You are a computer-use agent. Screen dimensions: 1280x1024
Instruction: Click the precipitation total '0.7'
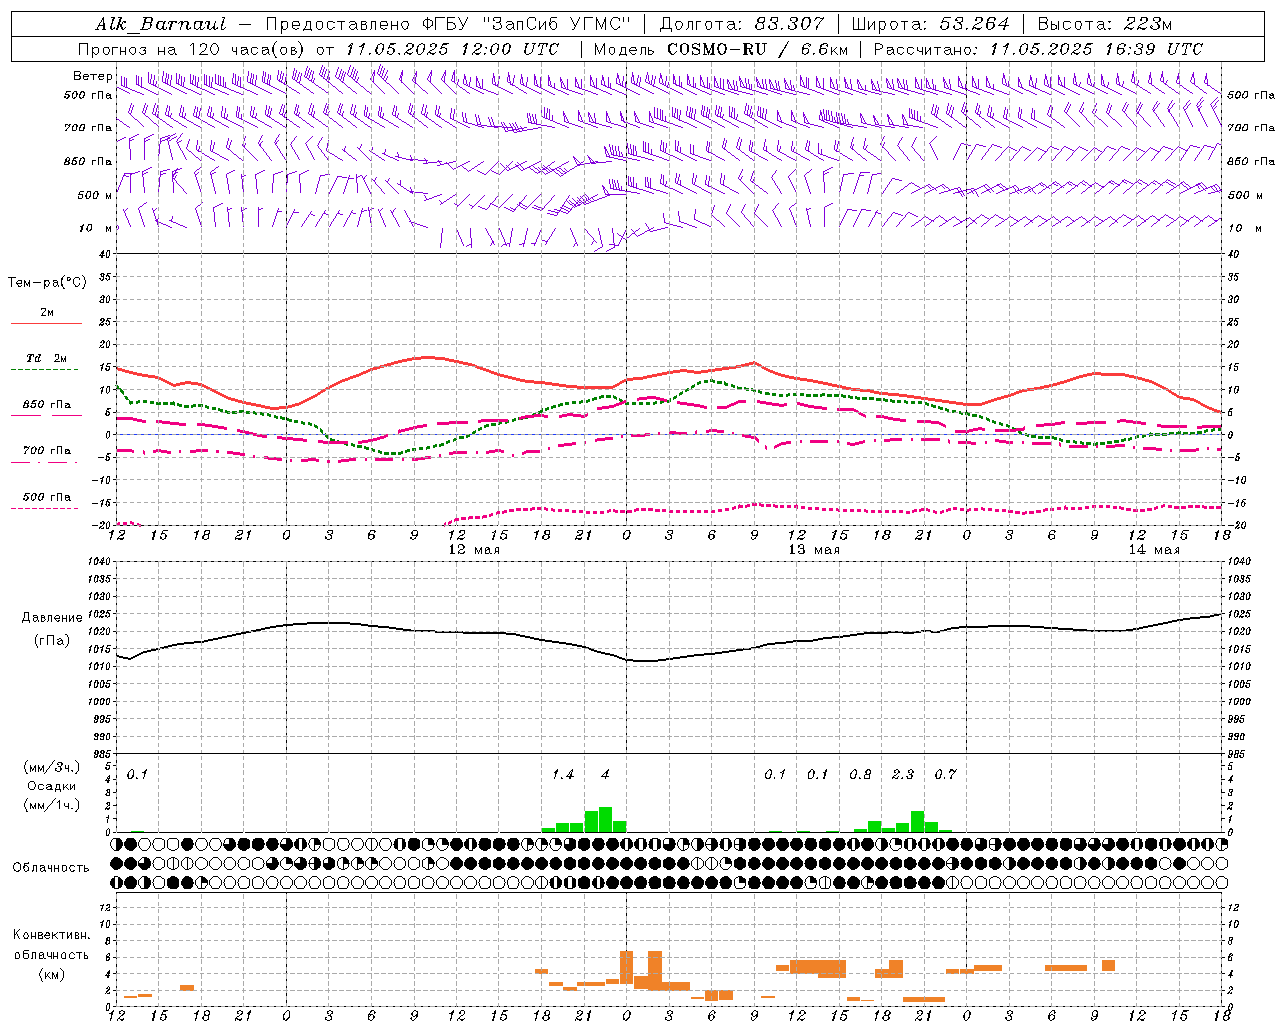point(945,775)
